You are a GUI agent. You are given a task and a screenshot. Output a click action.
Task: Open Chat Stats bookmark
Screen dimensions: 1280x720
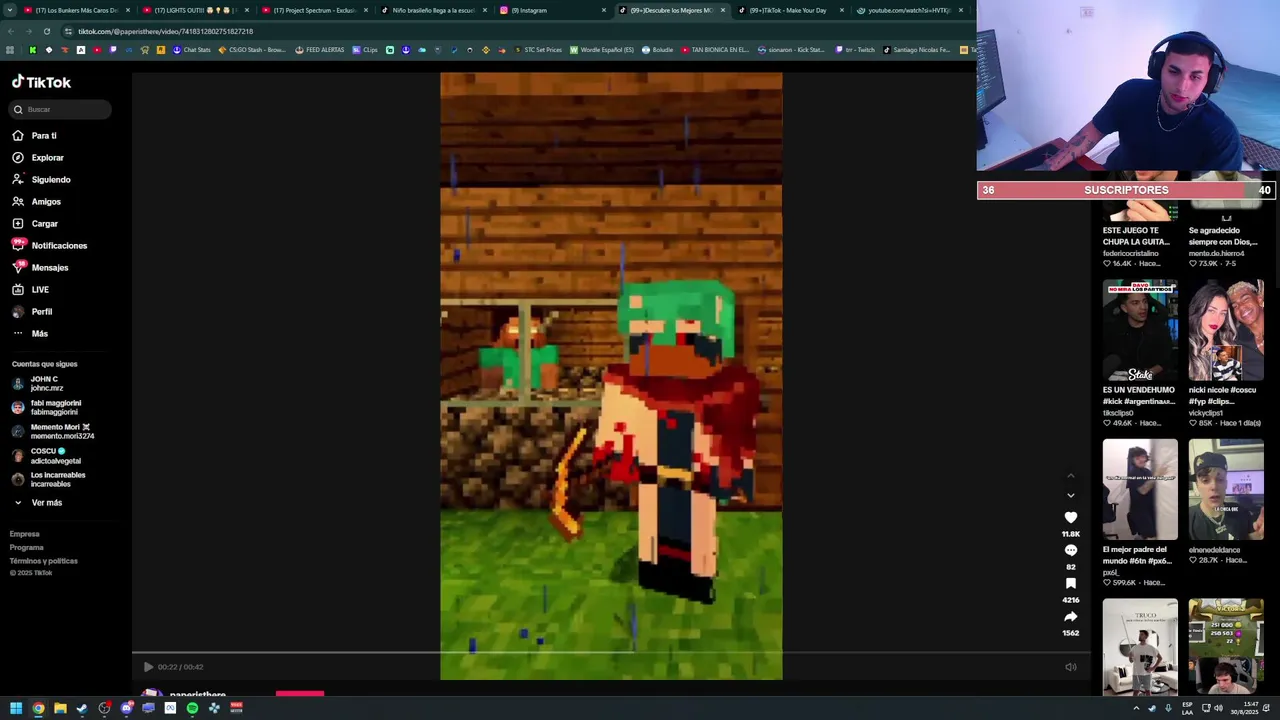192,50
